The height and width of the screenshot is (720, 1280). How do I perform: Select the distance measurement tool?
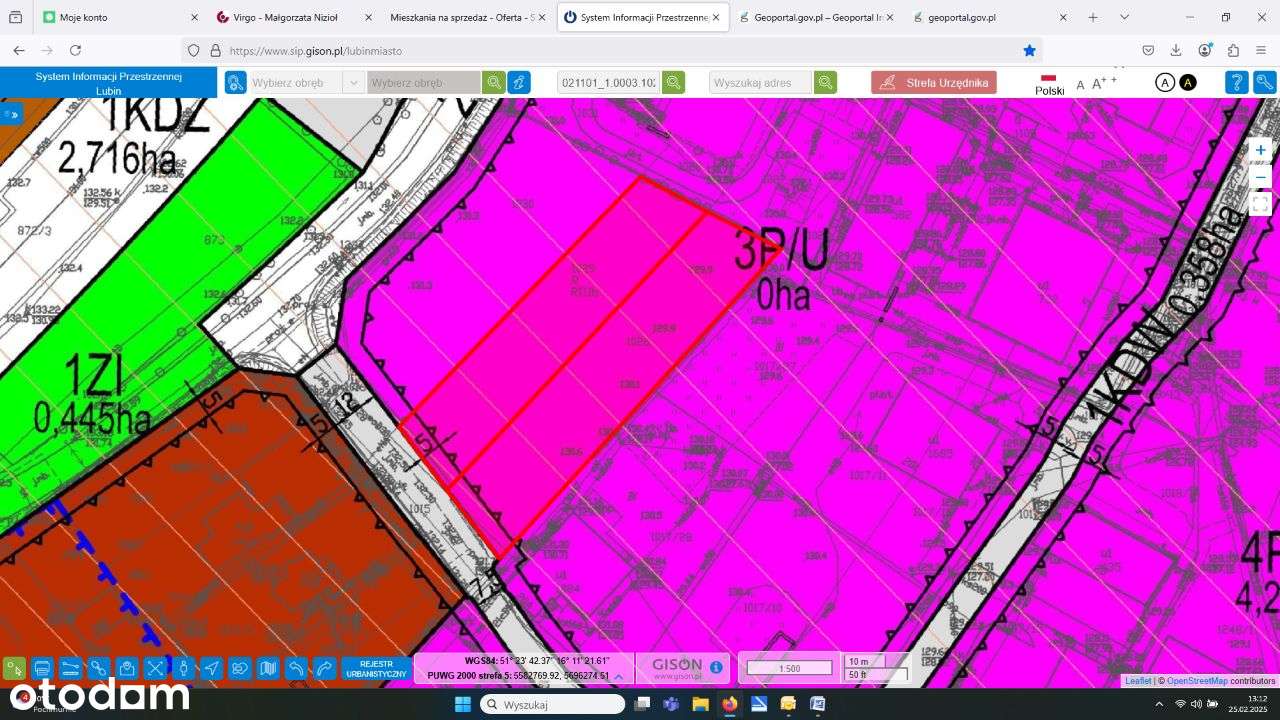click(70, 668)
